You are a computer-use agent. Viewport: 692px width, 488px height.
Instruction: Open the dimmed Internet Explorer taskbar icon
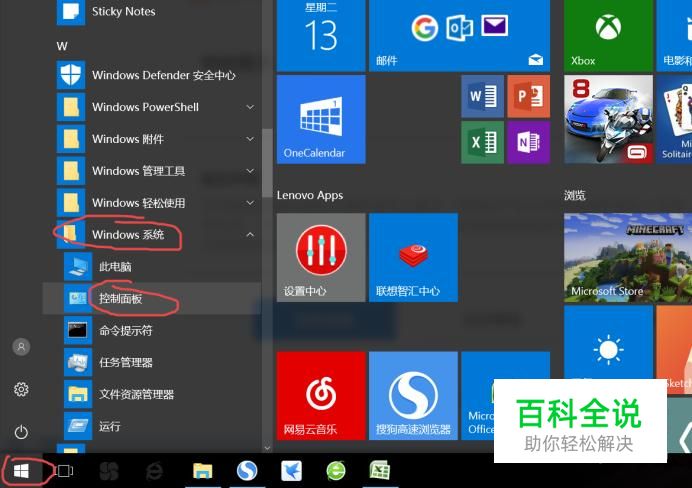pyautogui.click(x=154, y=471)
